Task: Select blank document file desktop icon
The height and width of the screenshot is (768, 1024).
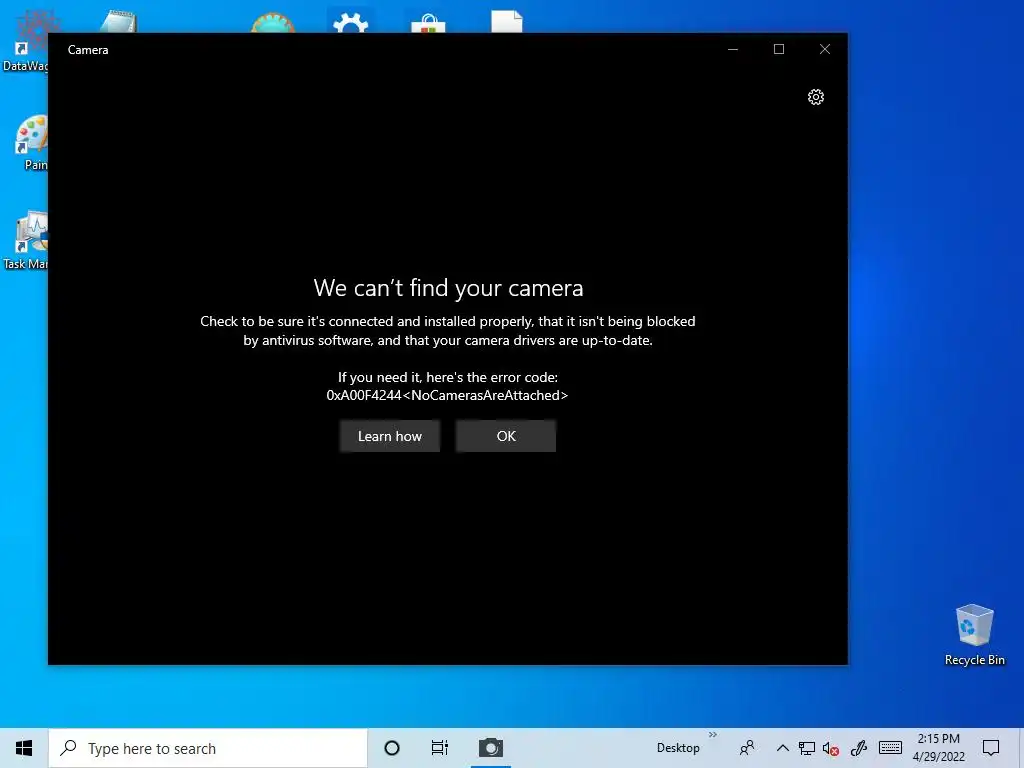Action: tap(507, 22)
